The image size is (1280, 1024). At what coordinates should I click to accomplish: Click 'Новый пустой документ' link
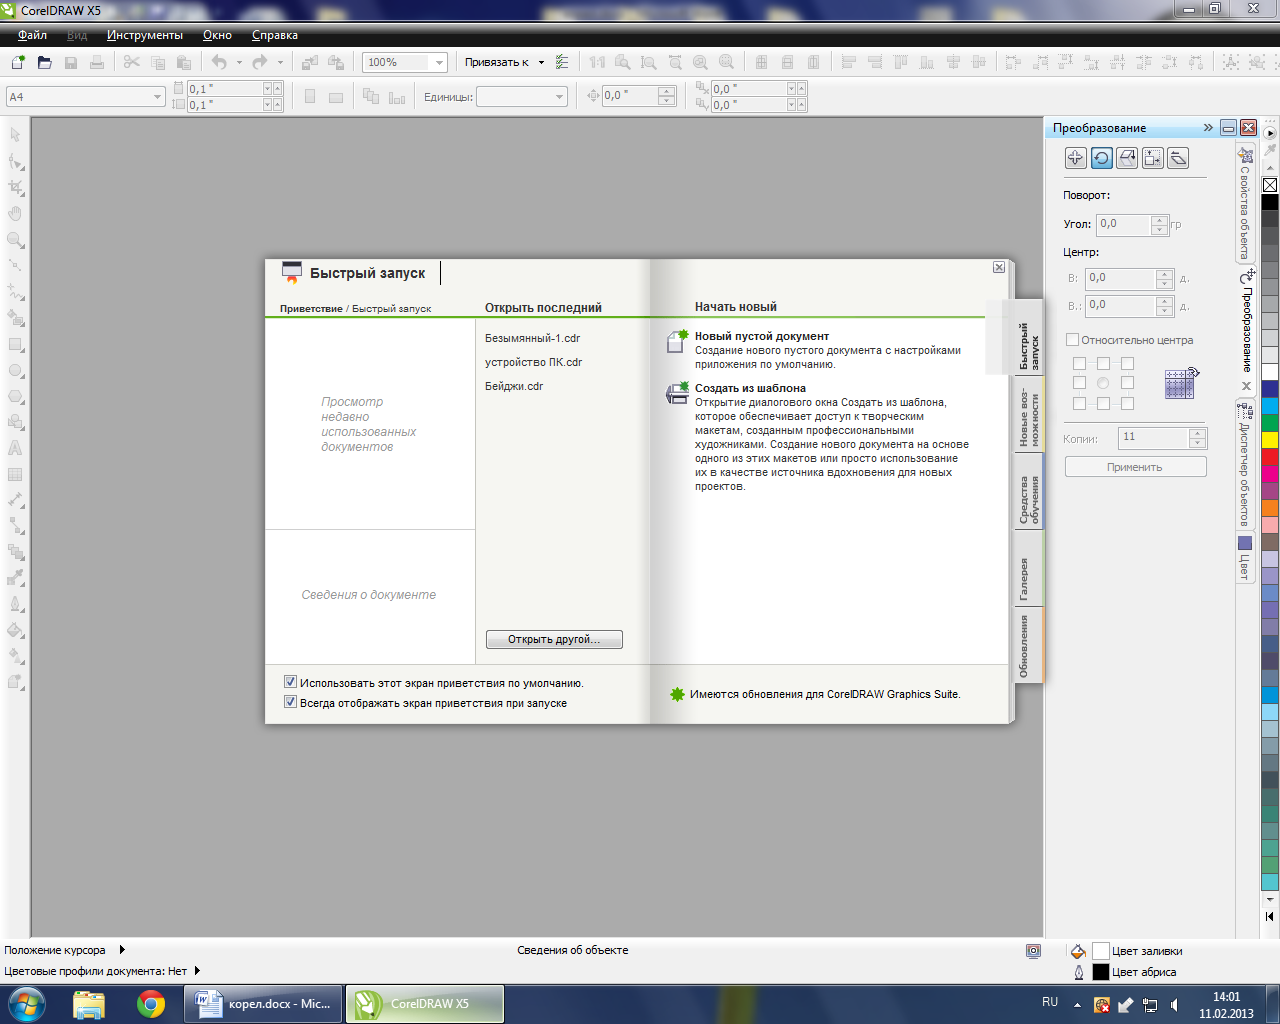tap(762, 336)
